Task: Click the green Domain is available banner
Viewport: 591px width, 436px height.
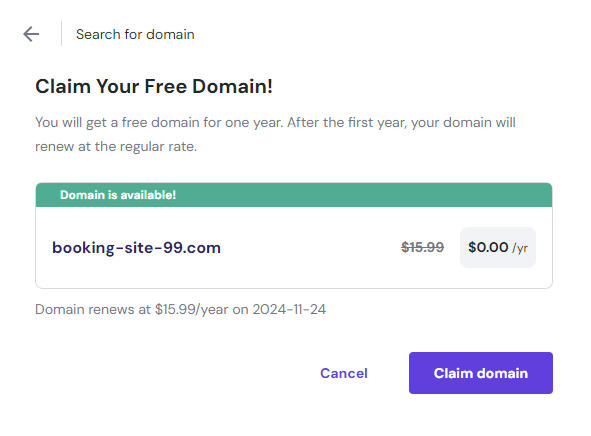Action: (294, 195)
